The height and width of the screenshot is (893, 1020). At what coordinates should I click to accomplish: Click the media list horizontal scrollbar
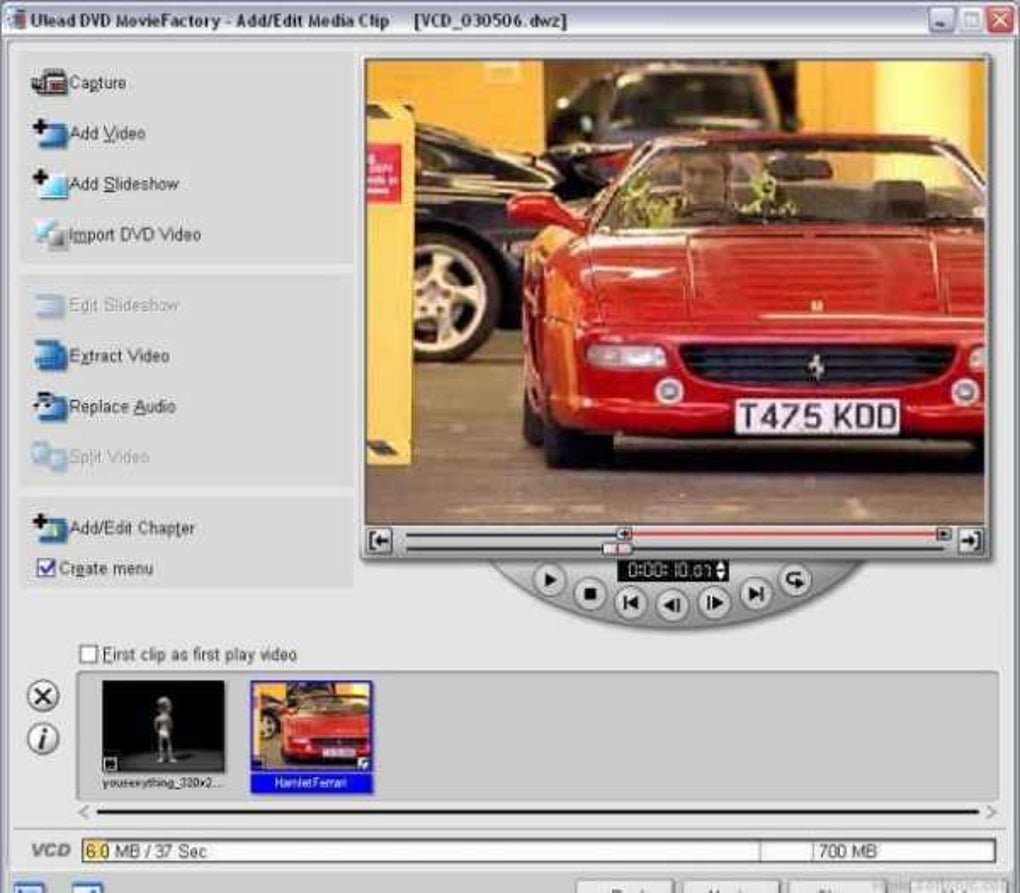(538, 812)
